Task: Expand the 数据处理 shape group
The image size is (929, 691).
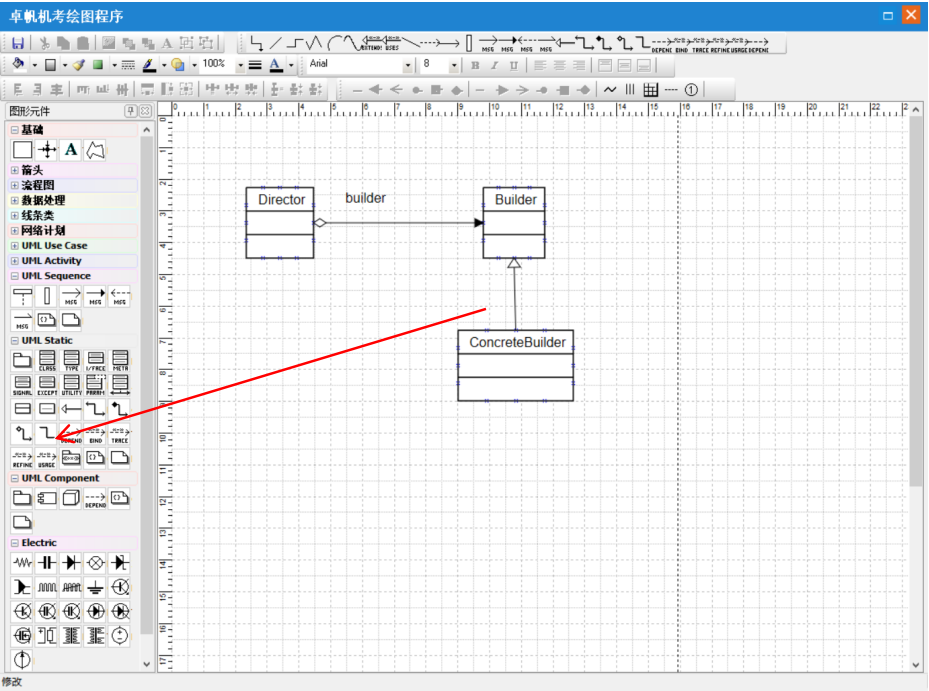Action: click(x=15, y=200)
